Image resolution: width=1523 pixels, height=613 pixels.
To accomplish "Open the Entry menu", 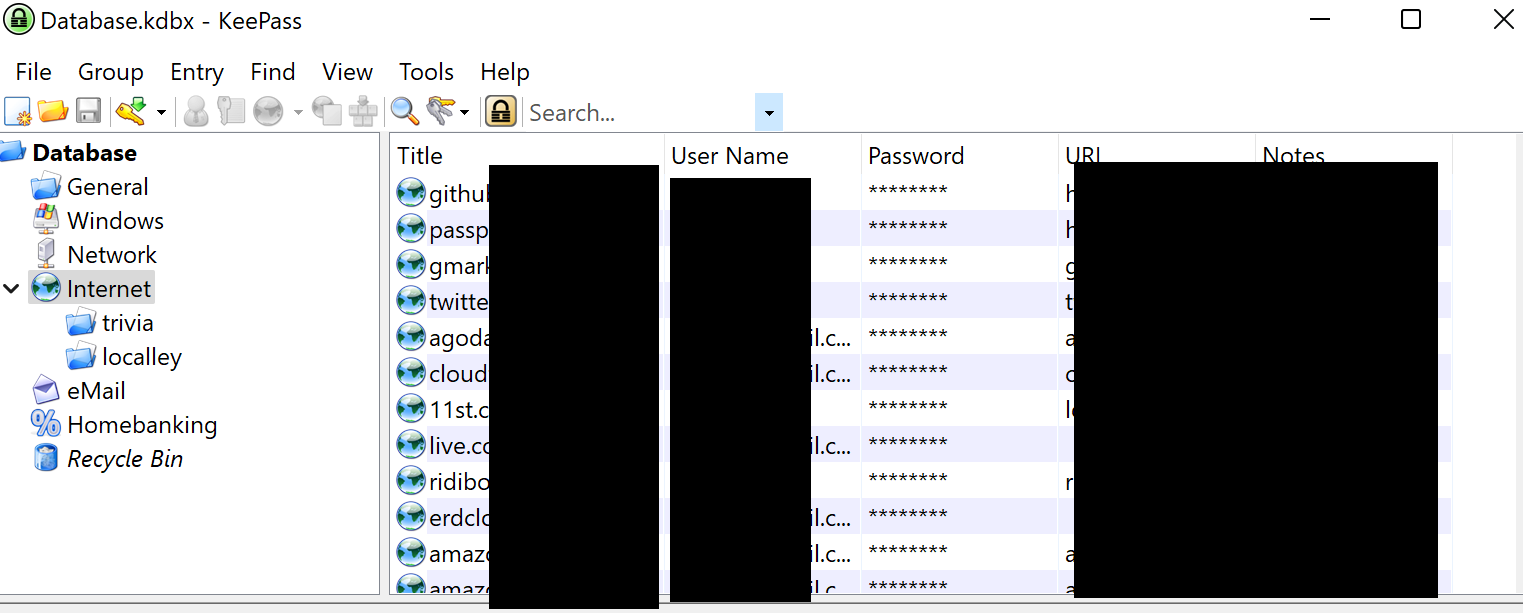I will click(197, 72).
